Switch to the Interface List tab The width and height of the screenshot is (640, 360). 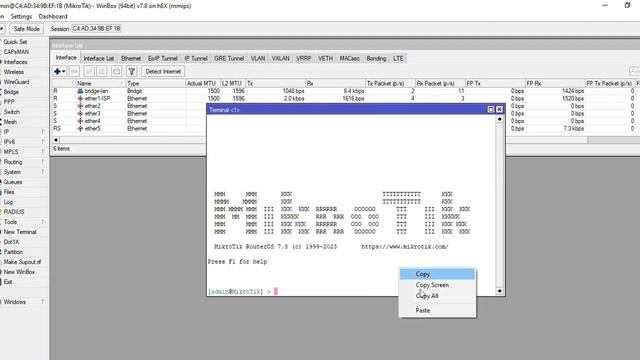[99, 58]
